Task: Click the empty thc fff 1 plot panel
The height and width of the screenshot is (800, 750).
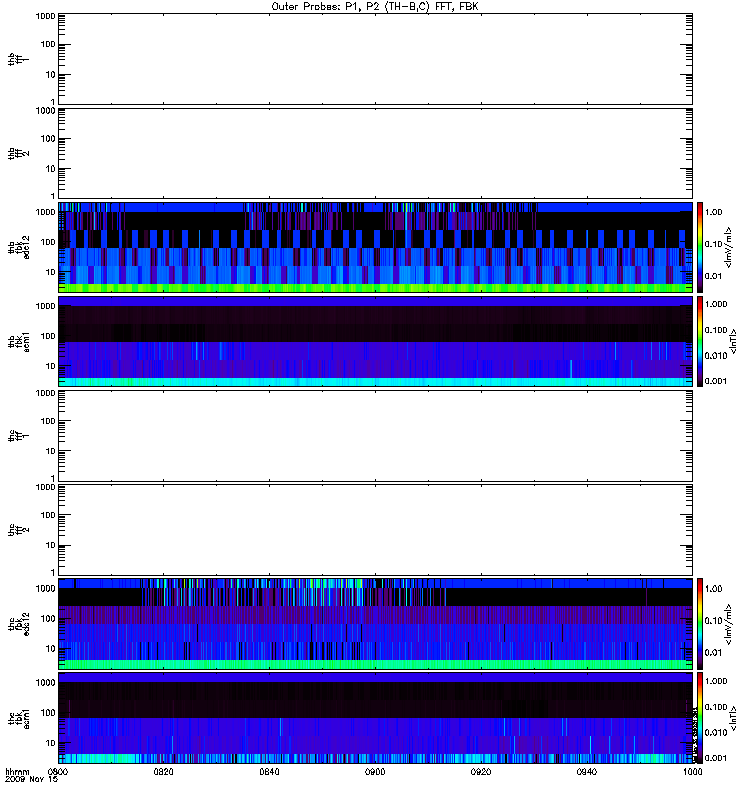Action: (x=375, y=436)
